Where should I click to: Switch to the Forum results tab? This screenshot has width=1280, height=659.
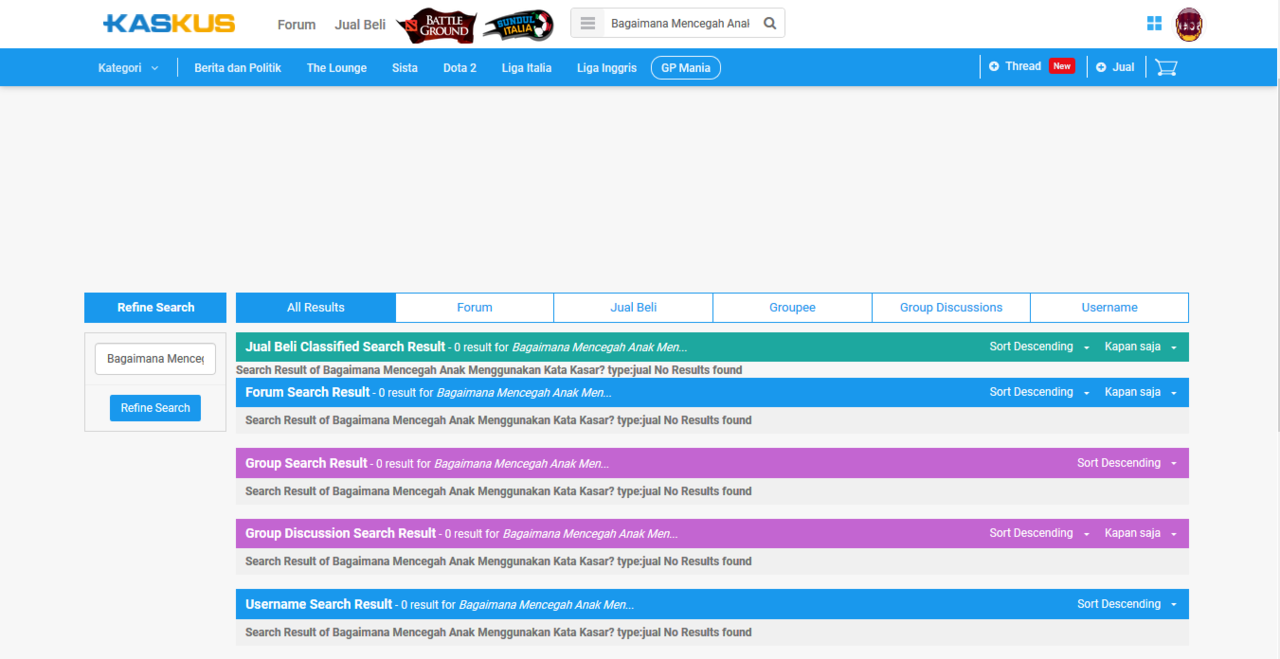(x=475, y=307)
